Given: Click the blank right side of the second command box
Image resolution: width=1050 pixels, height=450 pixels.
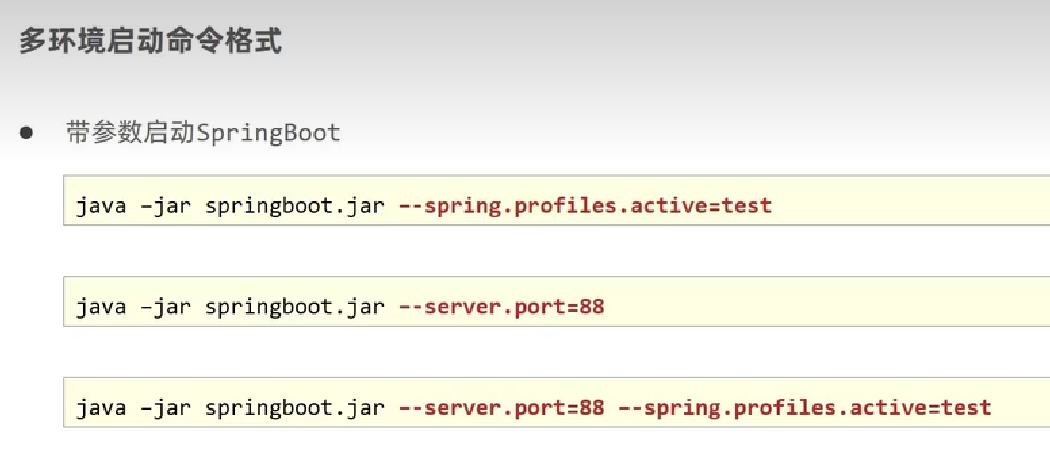Looking at the screenshot, I should point(830,307).
